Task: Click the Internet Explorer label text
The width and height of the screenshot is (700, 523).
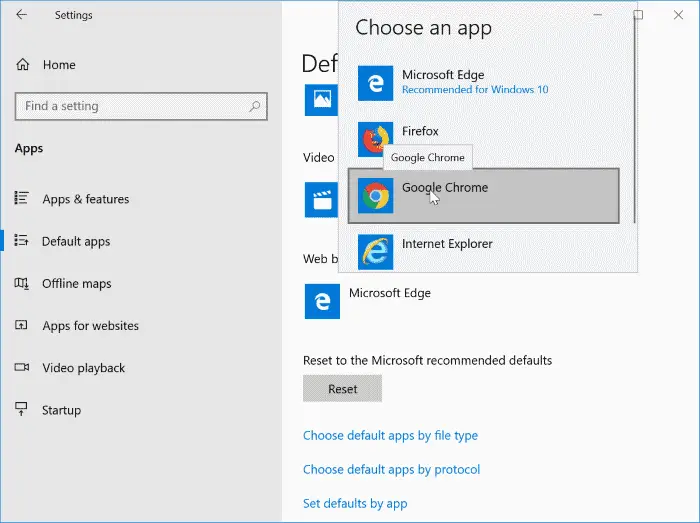Action: click(x=447, y=244)
